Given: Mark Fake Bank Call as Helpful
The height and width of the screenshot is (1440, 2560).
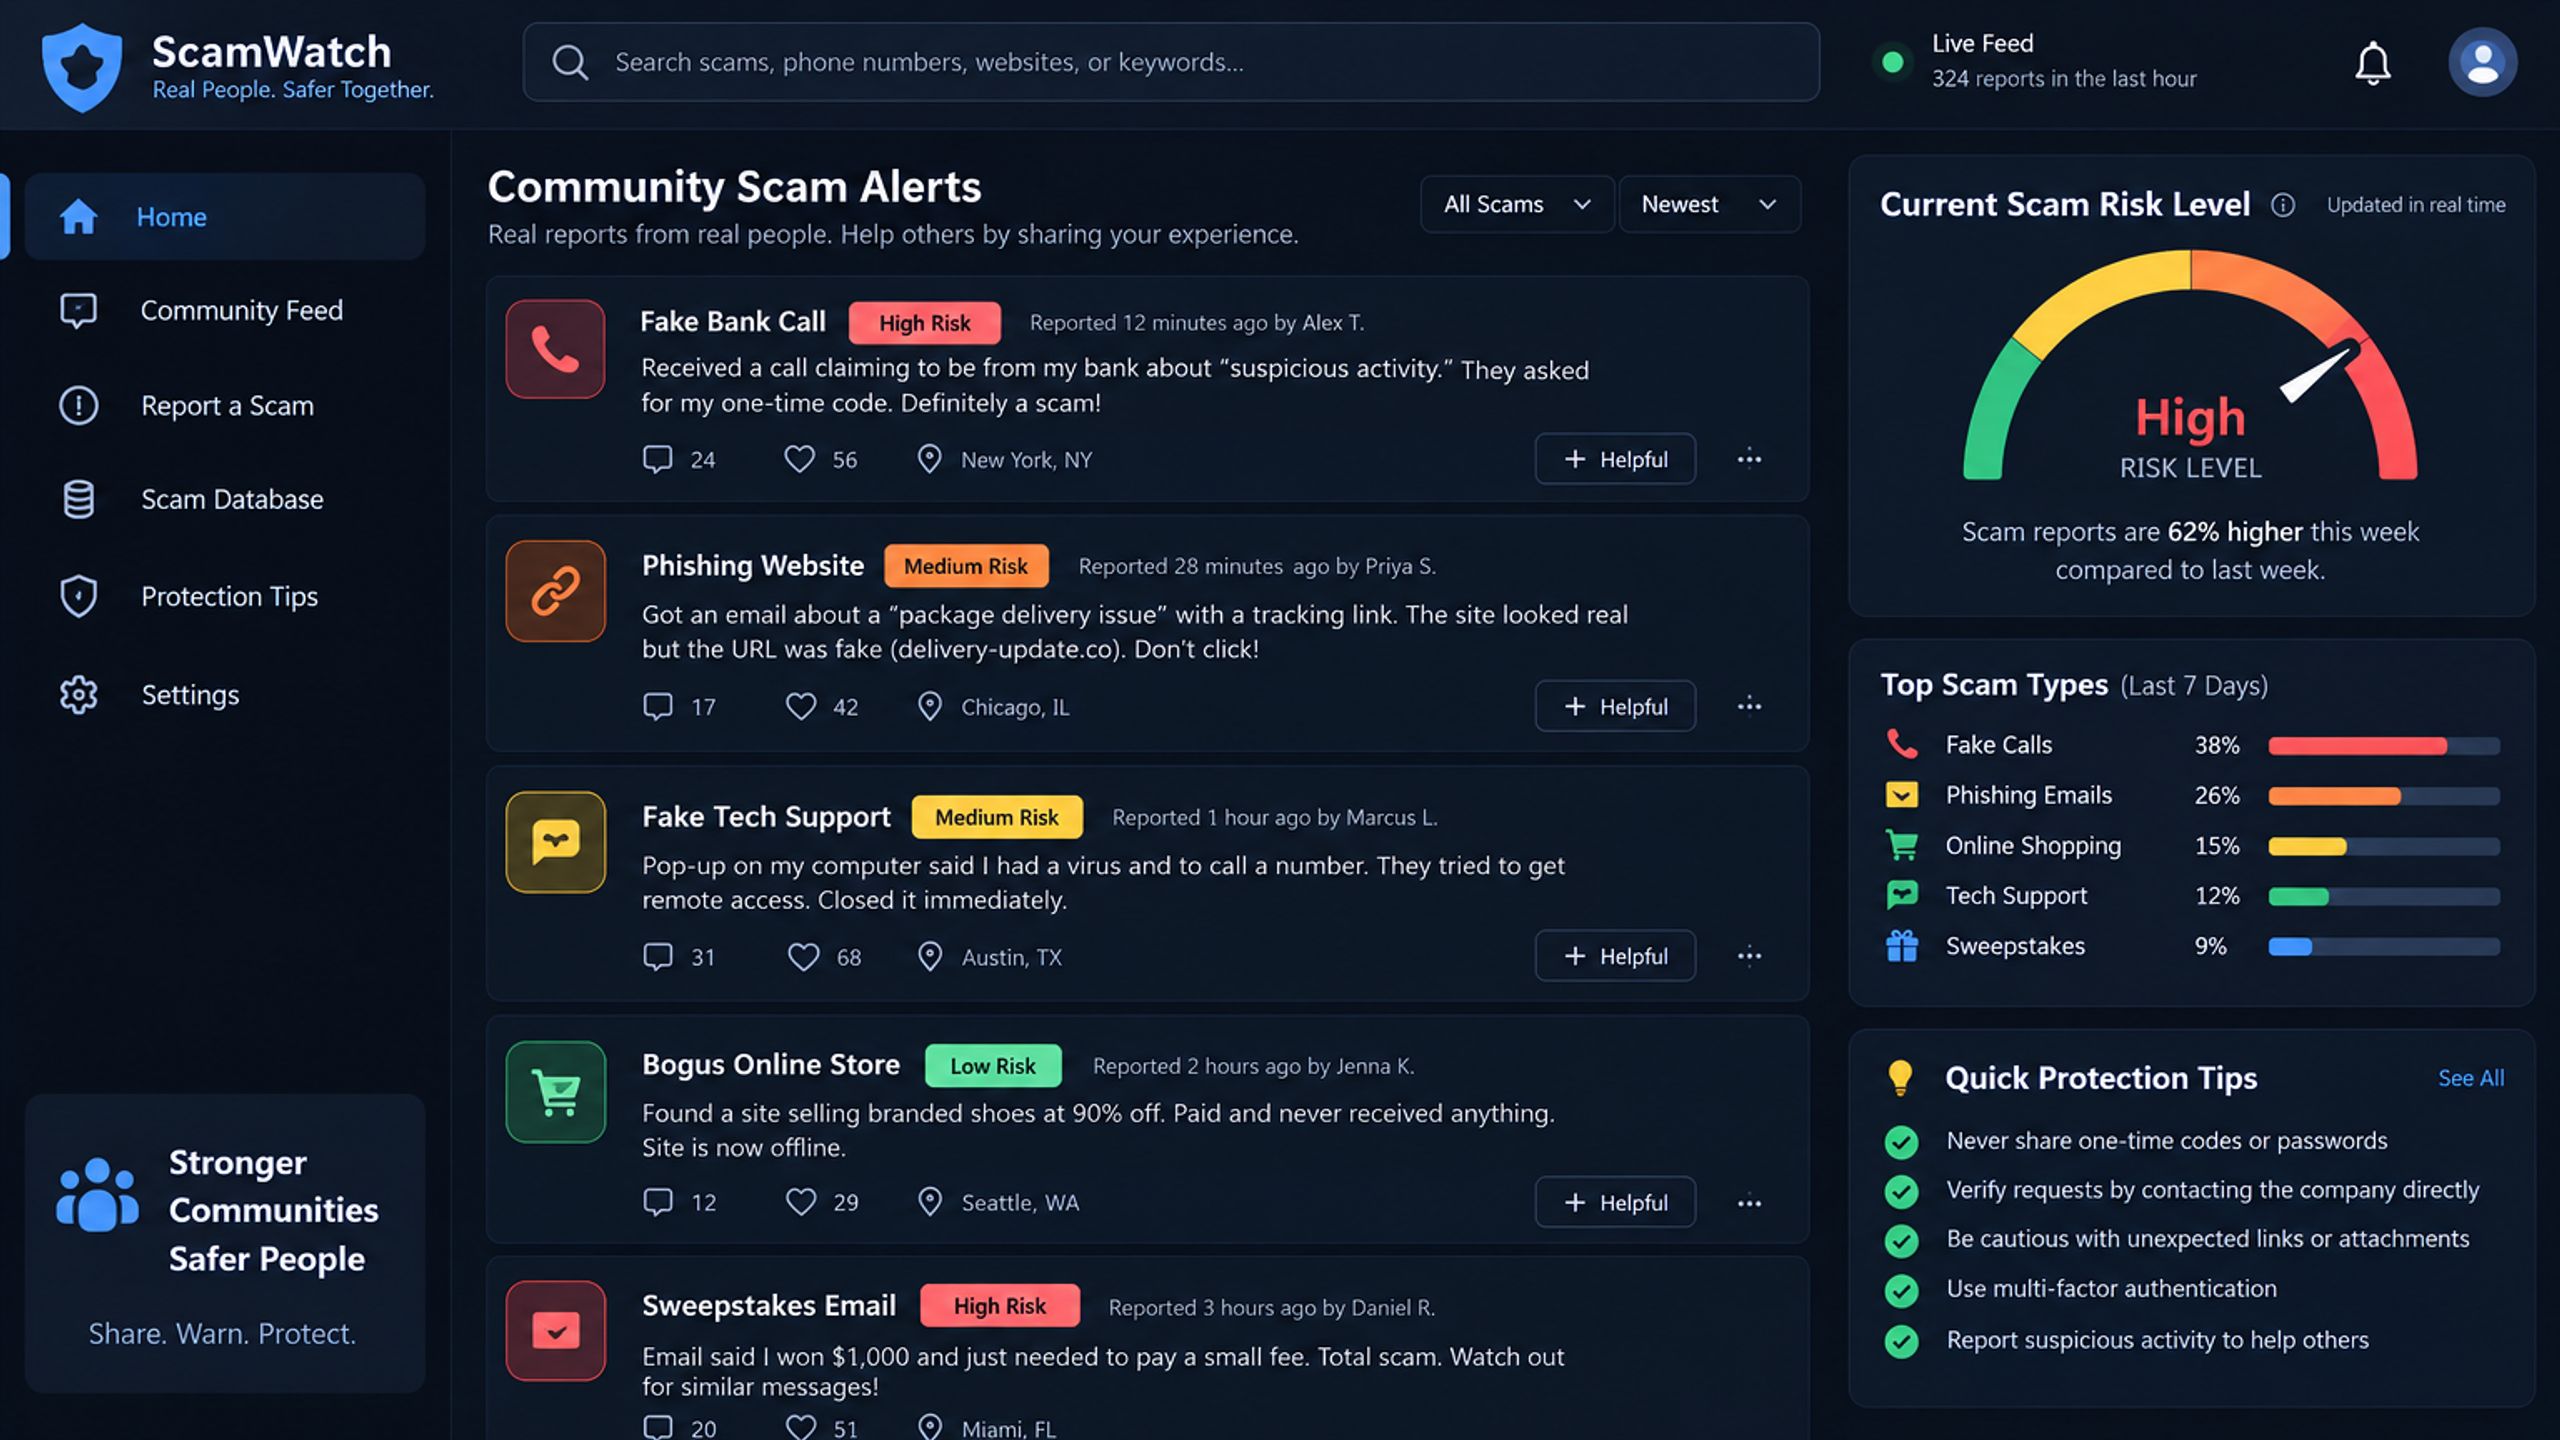Looking at the screenshot, I should pyautogui.click(x=1615, y=459).
